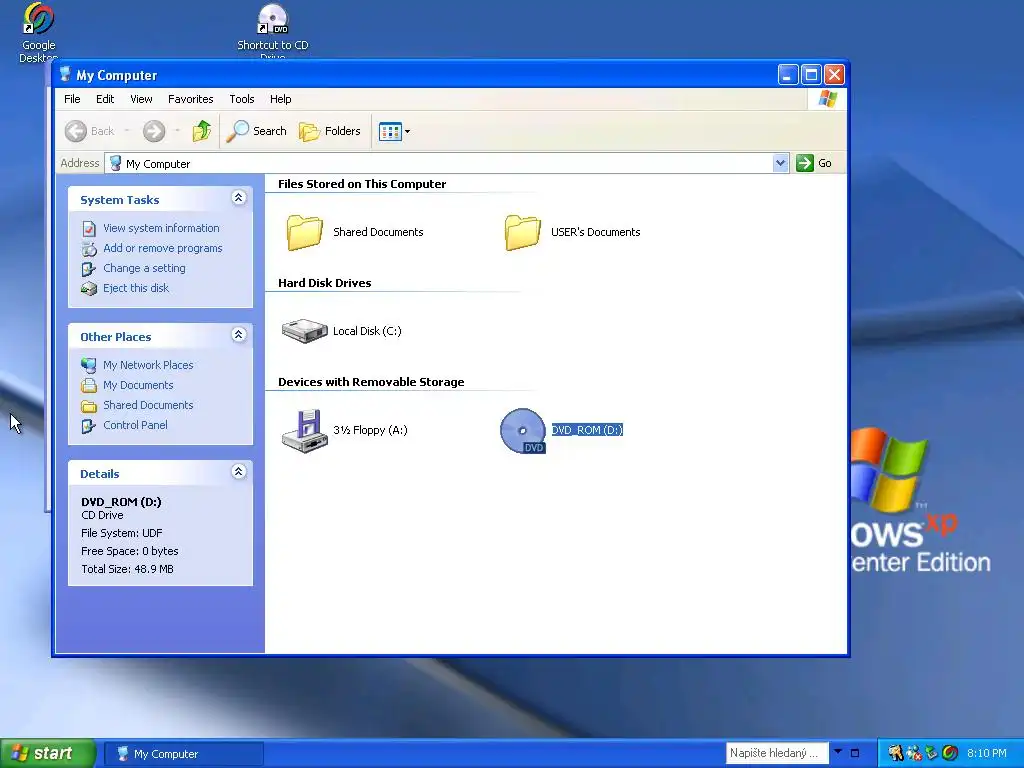Image resolution: width=1024 pixels, height=768 pixels.
Task: Open the Views dropdown button
Action: click(x=394, y=131)
